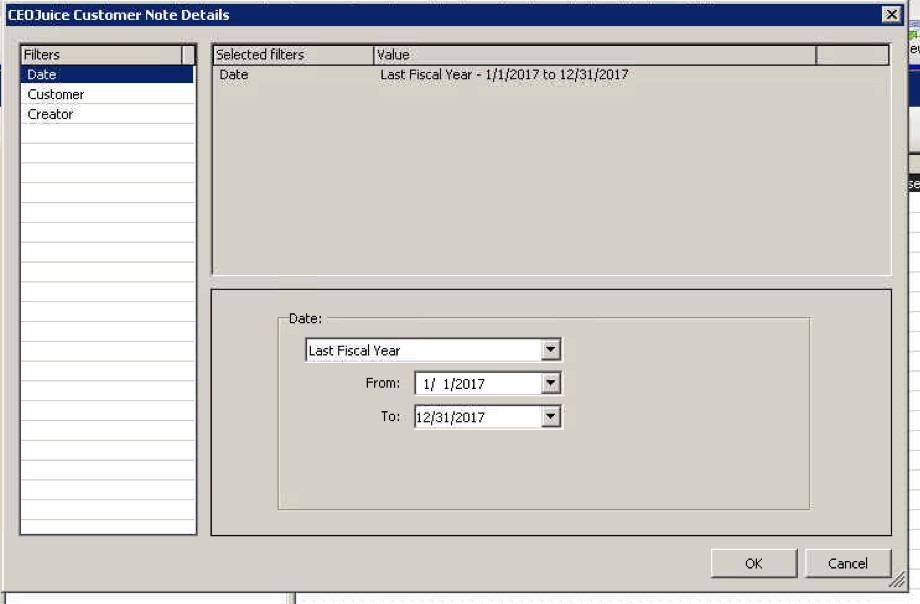Open the To date picker arrow

pyautogui.click(x=550, y=417)
